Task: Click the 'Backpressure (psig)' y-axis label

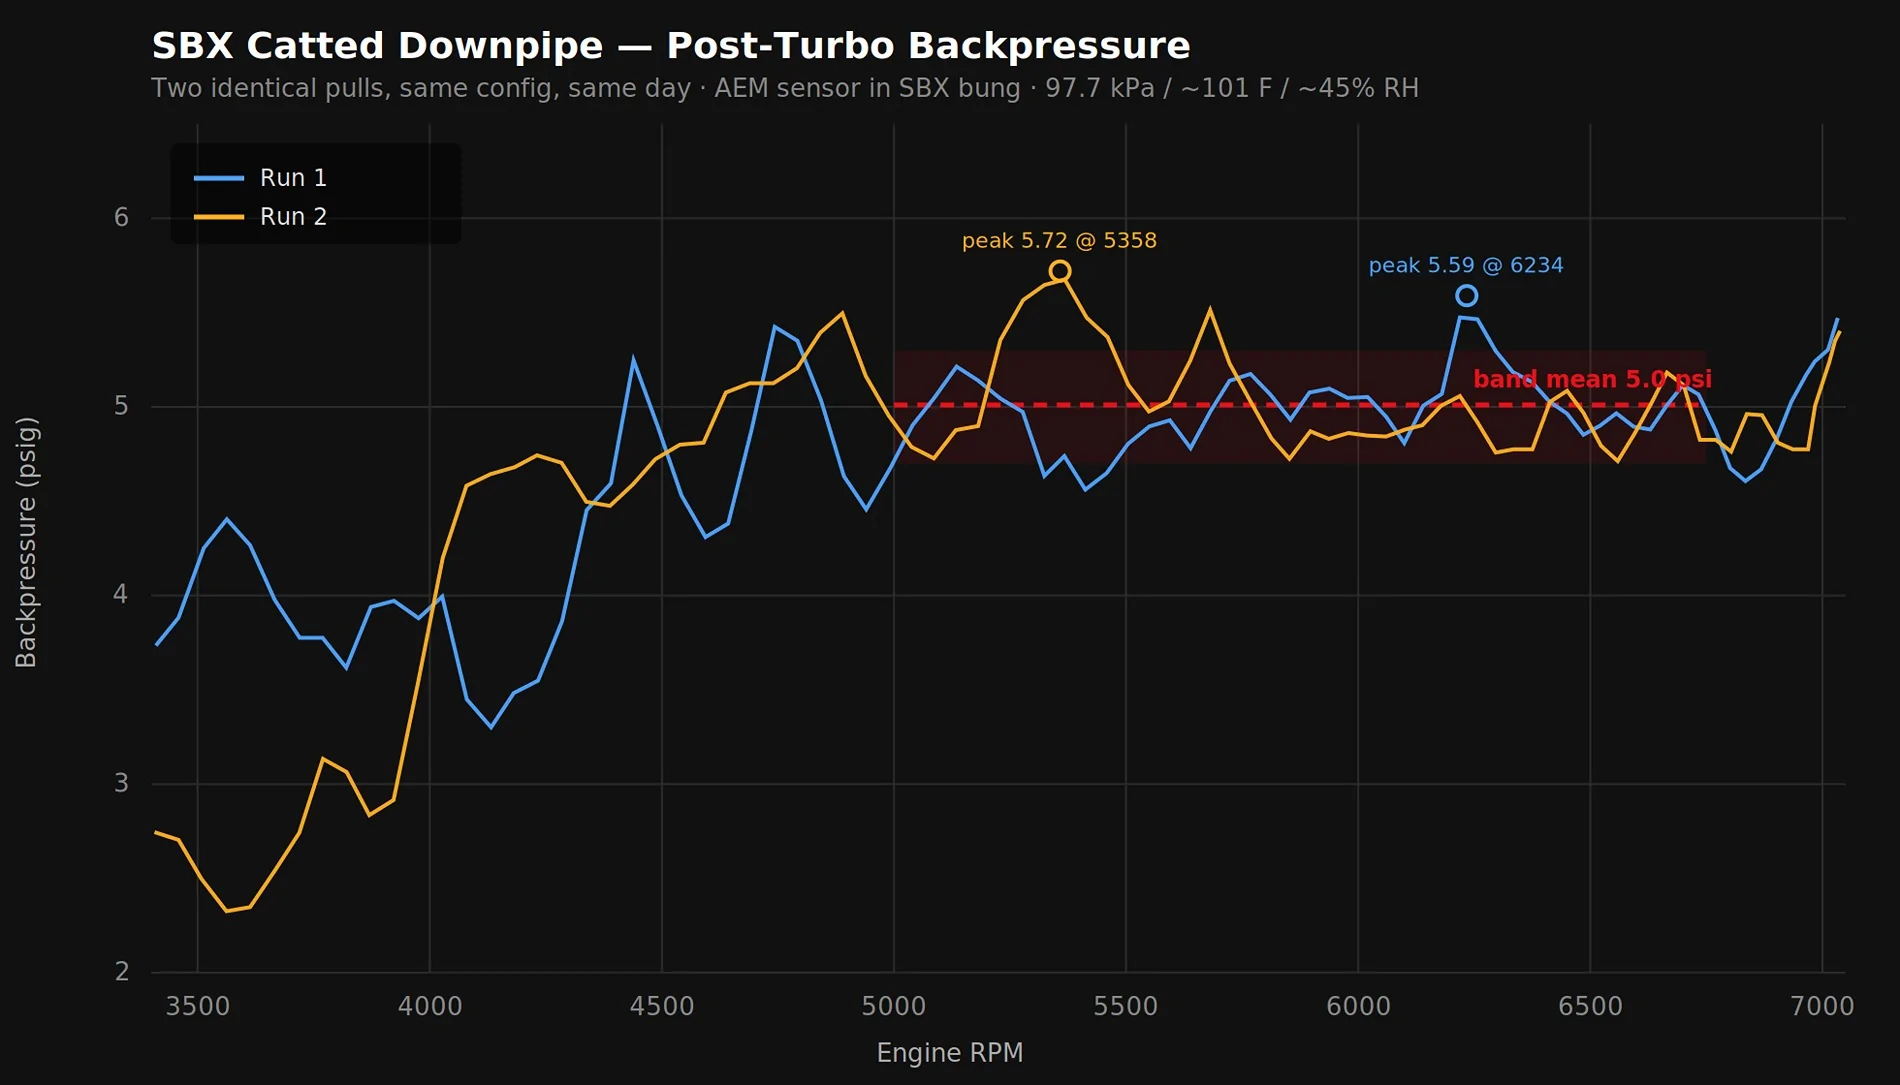Action: coord(26,542)
